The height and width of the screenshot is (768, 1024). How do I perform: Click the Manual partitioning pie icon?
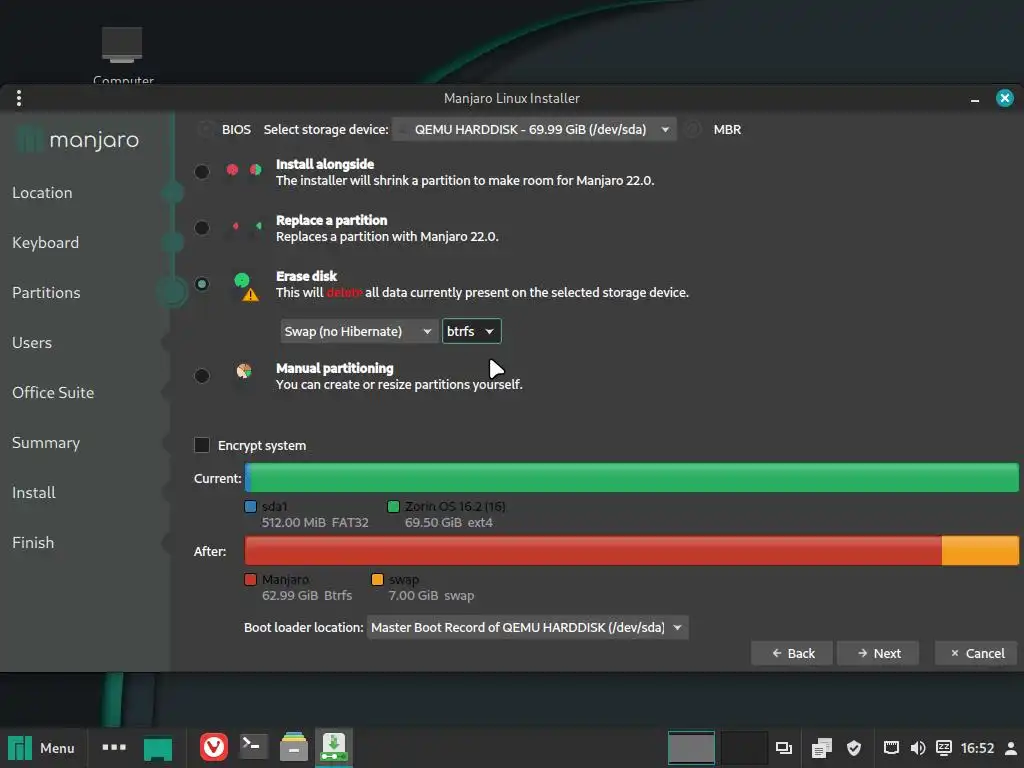coord(244,371)
